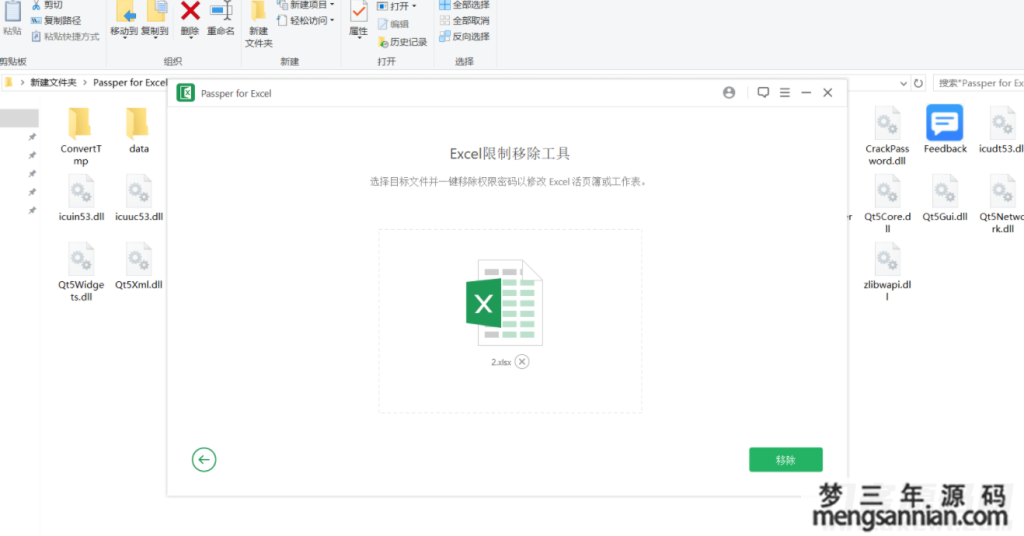1024x536 pixels.
Task: Refresh the Explorer folder view
Action: tap(918, 83)
